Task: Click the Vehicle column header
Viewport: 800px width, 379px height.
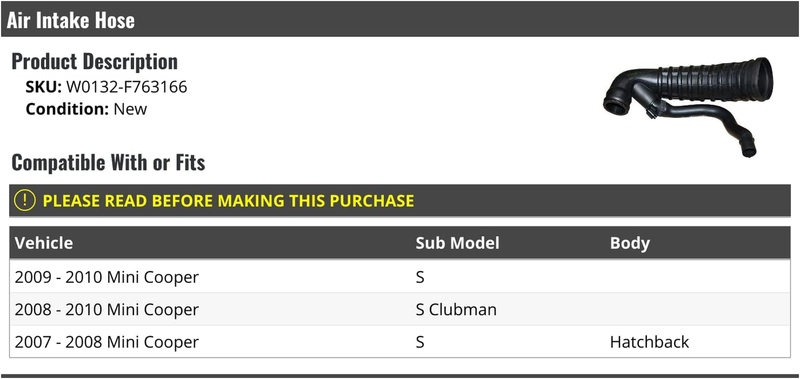Action: (x=44, y=243)
